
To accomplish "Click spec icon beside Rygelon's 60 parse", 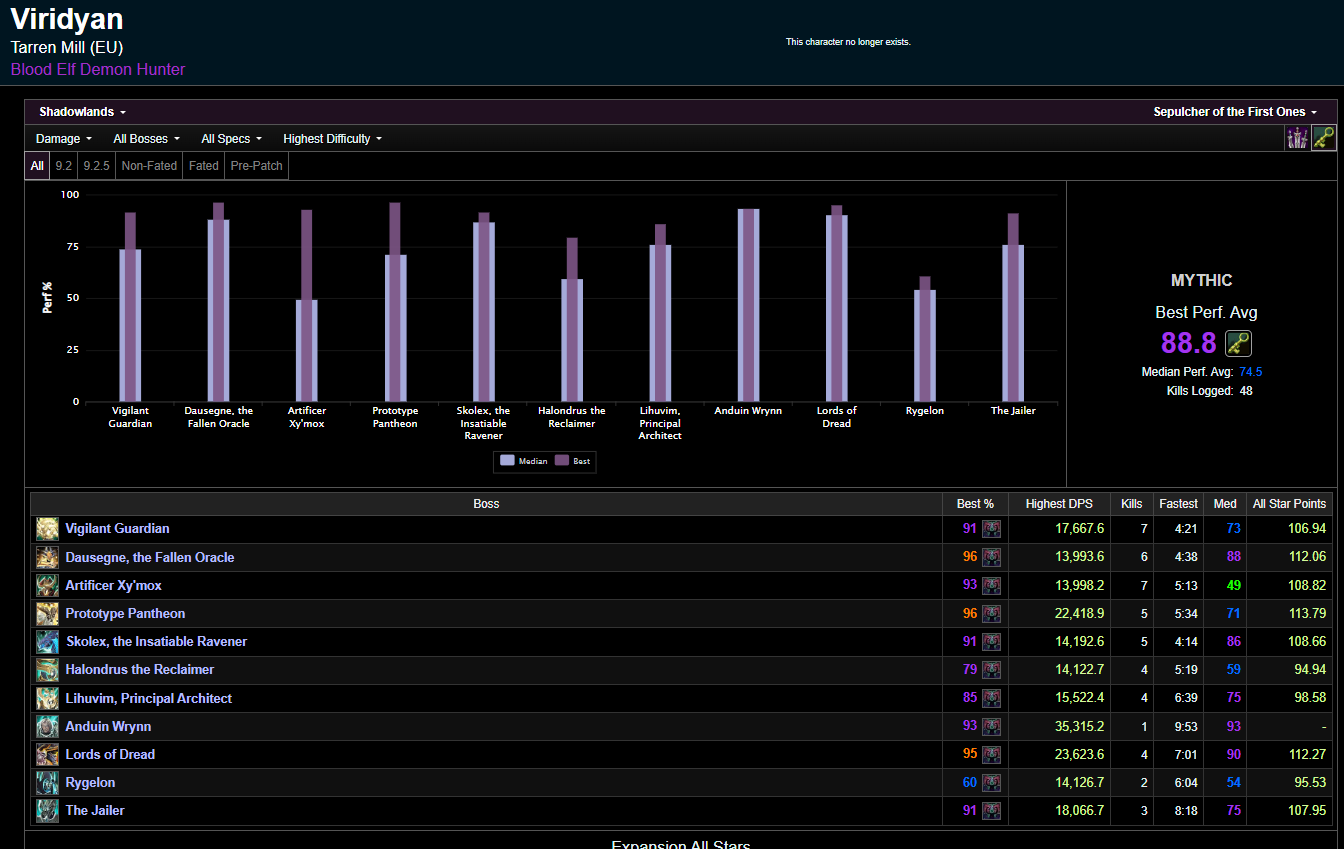I will (991, 782).
